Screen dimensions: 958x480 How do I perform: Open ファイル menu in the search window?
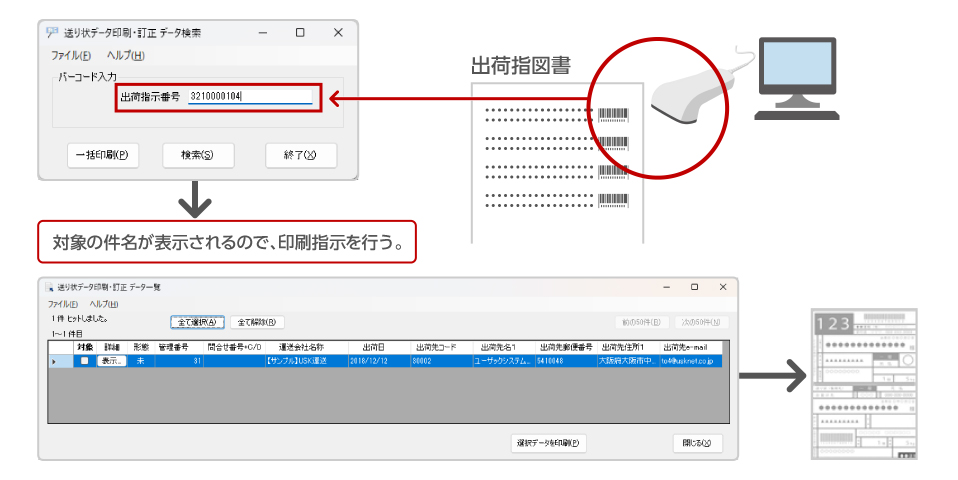70,56
